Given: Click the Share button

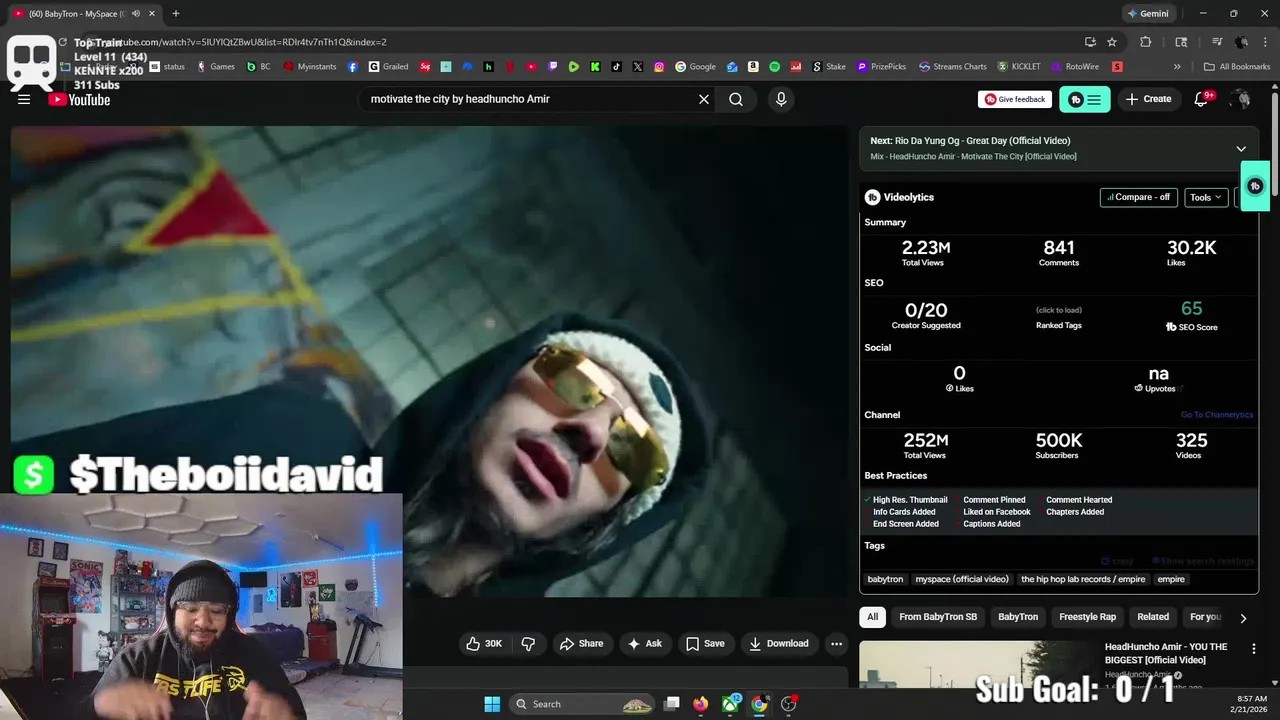Looking at the screenshot, I should 581,644.
